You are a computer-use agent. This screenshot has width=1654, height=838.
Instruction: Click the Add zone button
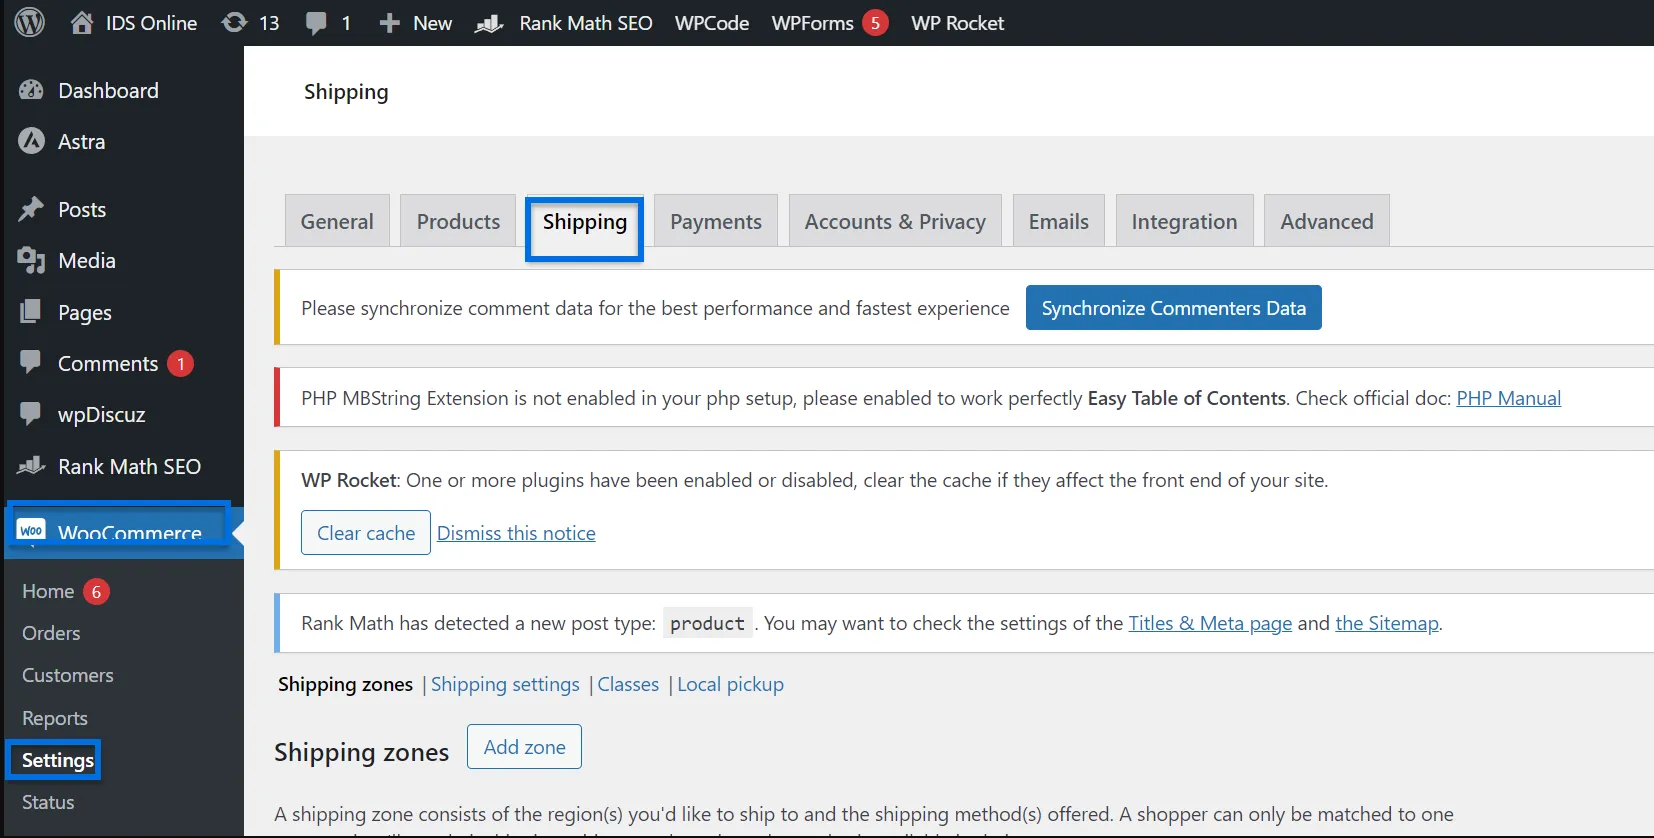coord(524,747)
